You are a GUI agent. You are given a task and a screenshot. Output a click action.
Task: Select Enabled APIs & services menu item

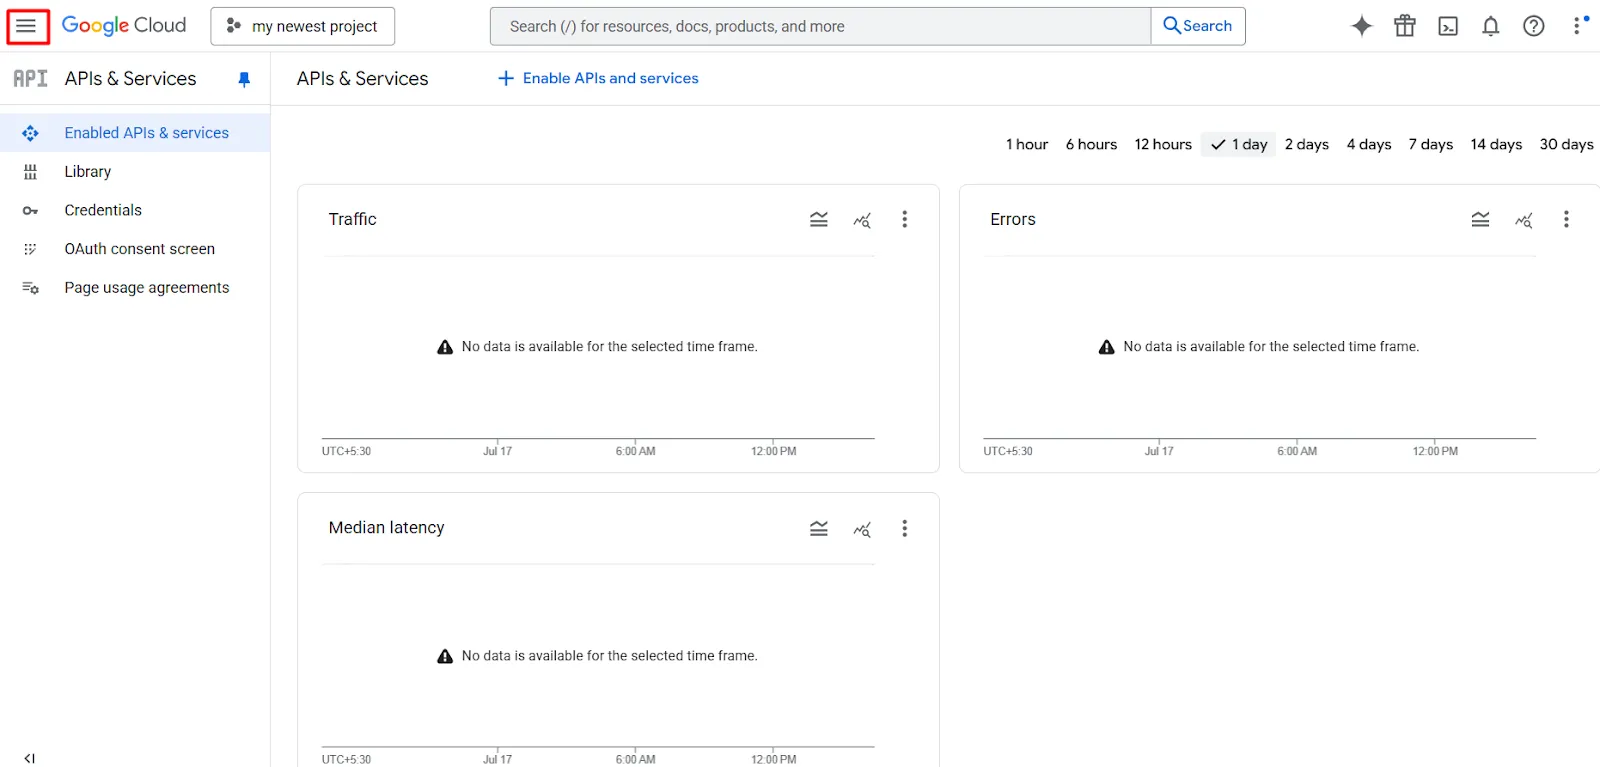pyautogui.click(x=135, y=133)
